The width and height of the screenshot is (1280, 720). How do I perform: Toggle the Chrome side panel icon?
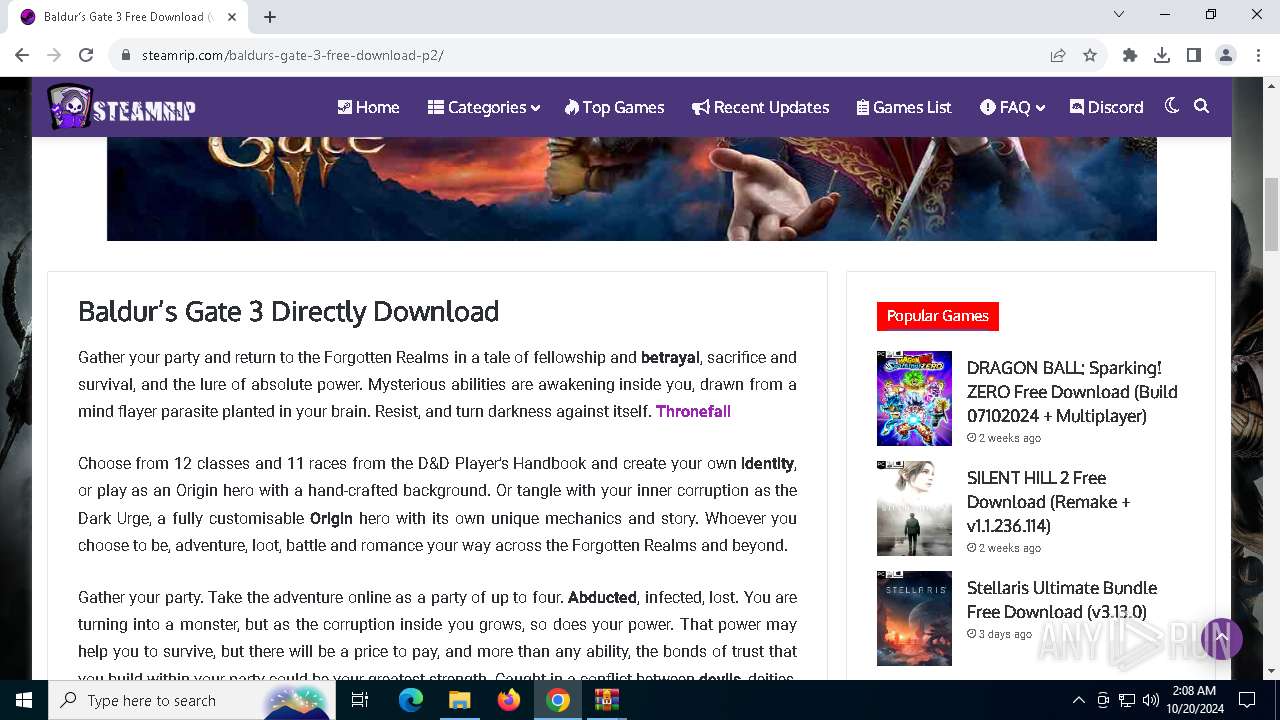click(1194, 55)
